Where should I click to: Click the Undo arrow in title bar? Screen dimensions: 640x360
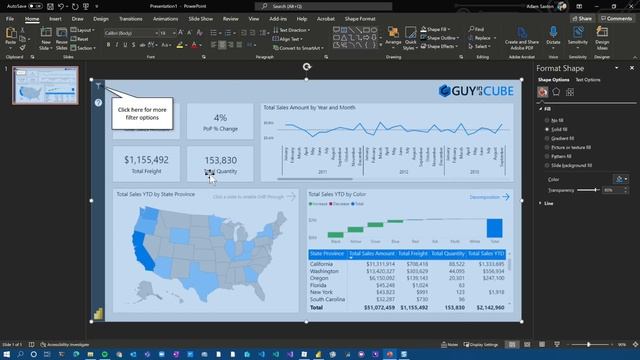pyautogui.click(x=61, y=7)
